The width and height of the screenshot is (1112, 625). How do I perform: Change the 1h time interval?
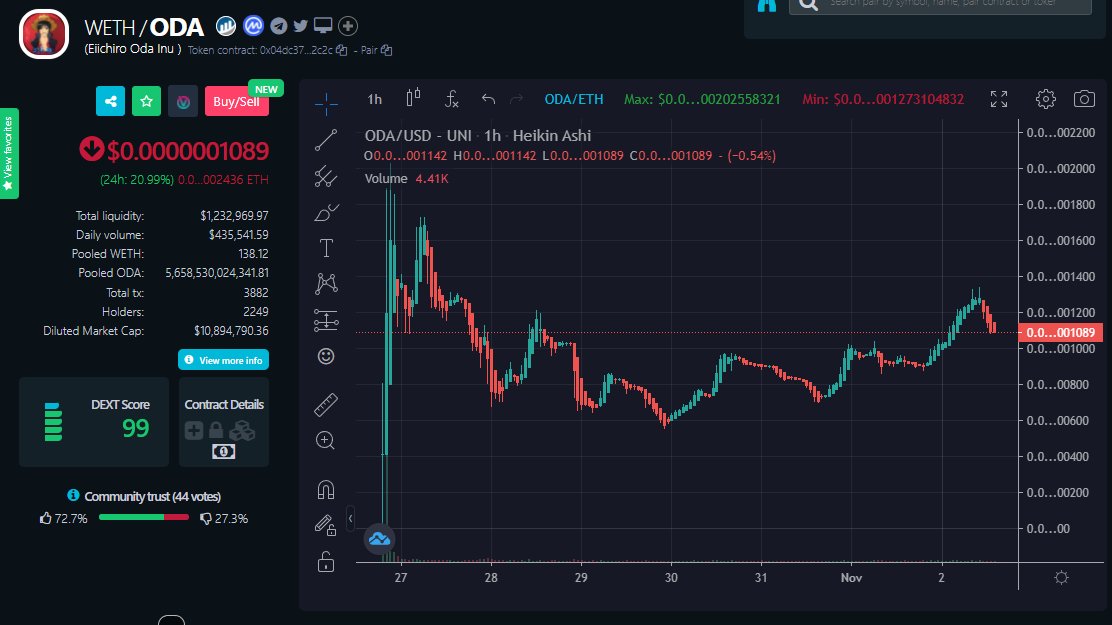click(x=374, y=99)
